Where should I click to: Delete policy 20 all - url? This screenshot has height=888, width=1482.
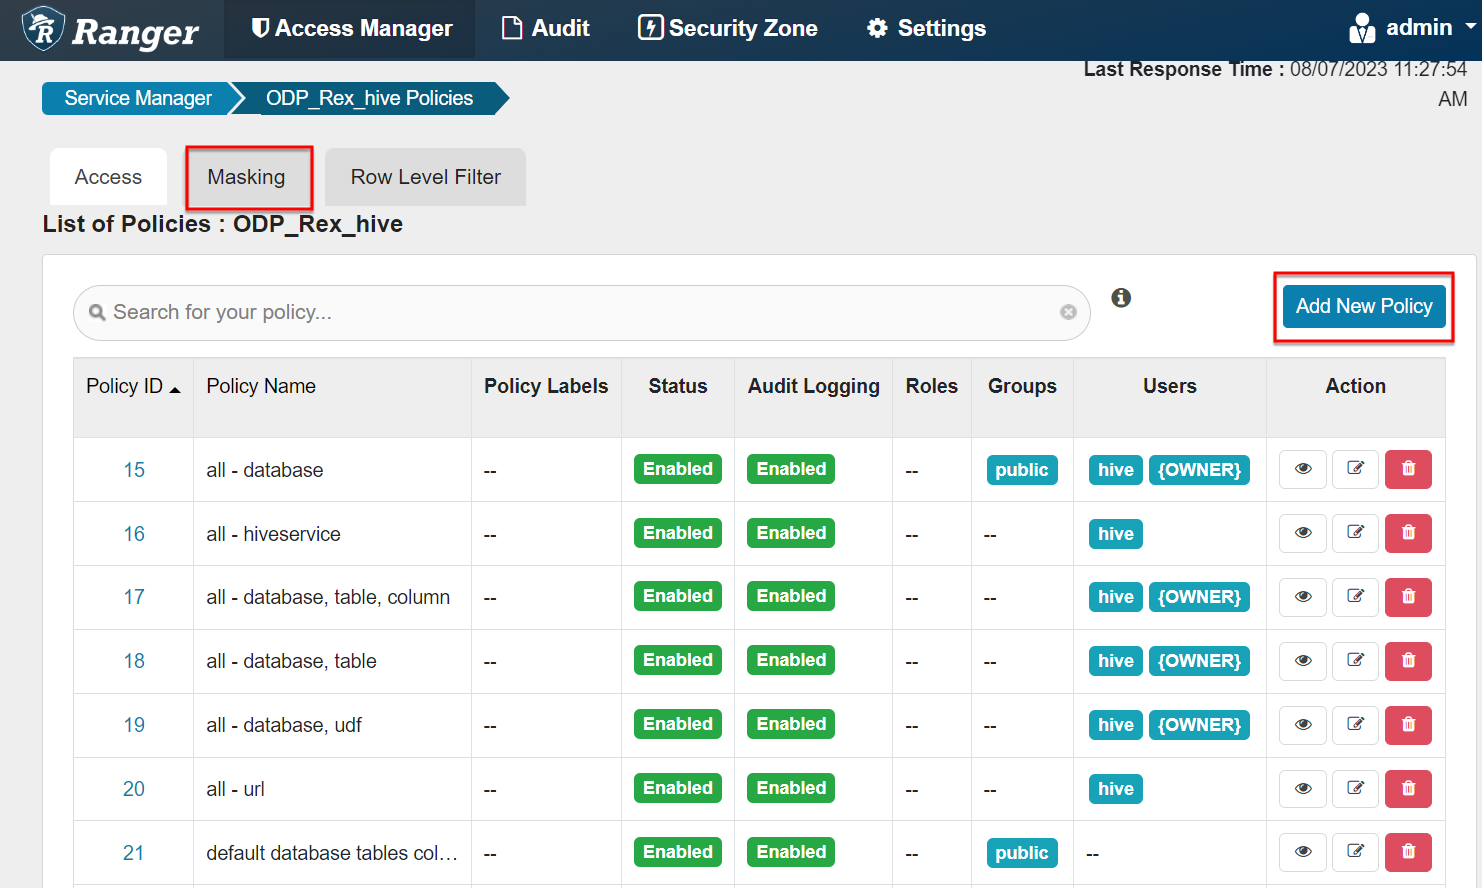click(1408, 789)
